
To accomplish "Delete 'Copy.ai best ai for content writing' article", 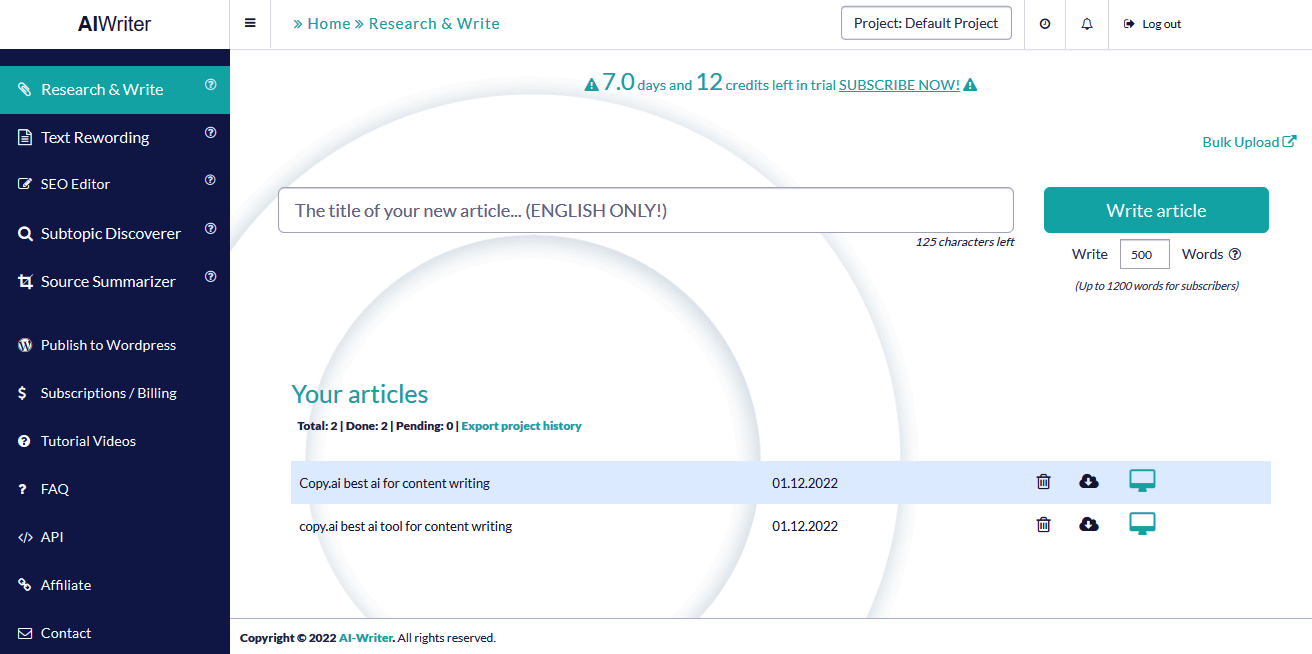I will [1043, 482].
